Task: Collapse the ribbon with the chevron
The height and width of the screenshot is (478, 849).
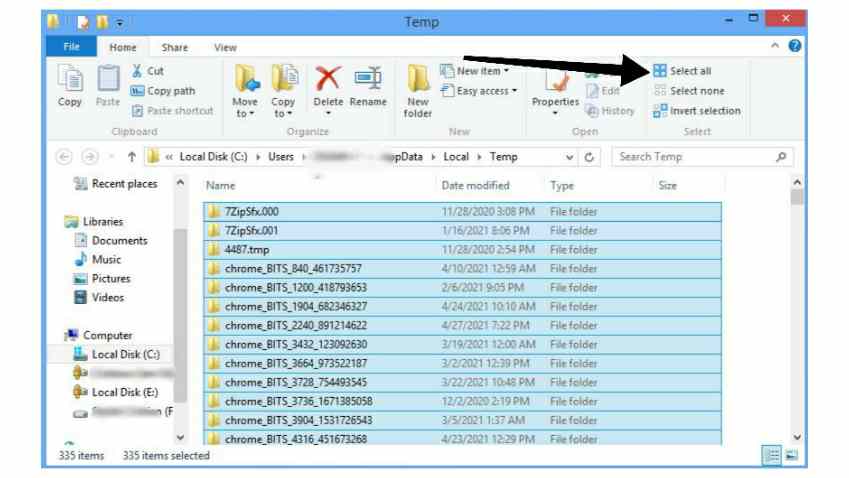Action: [775, 46]
